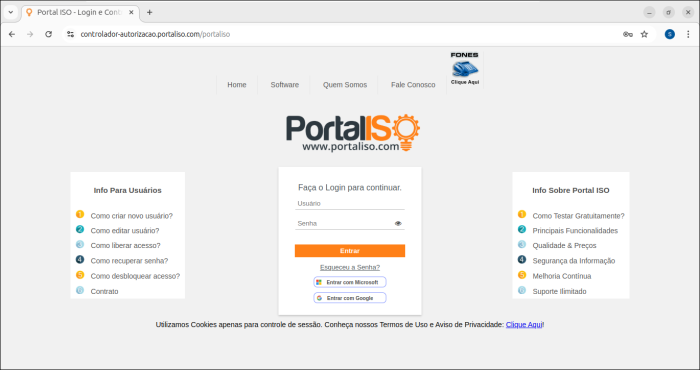The image size is (700, 370).
Task: Select the Portal ISO browser tab
Action: 80,12
